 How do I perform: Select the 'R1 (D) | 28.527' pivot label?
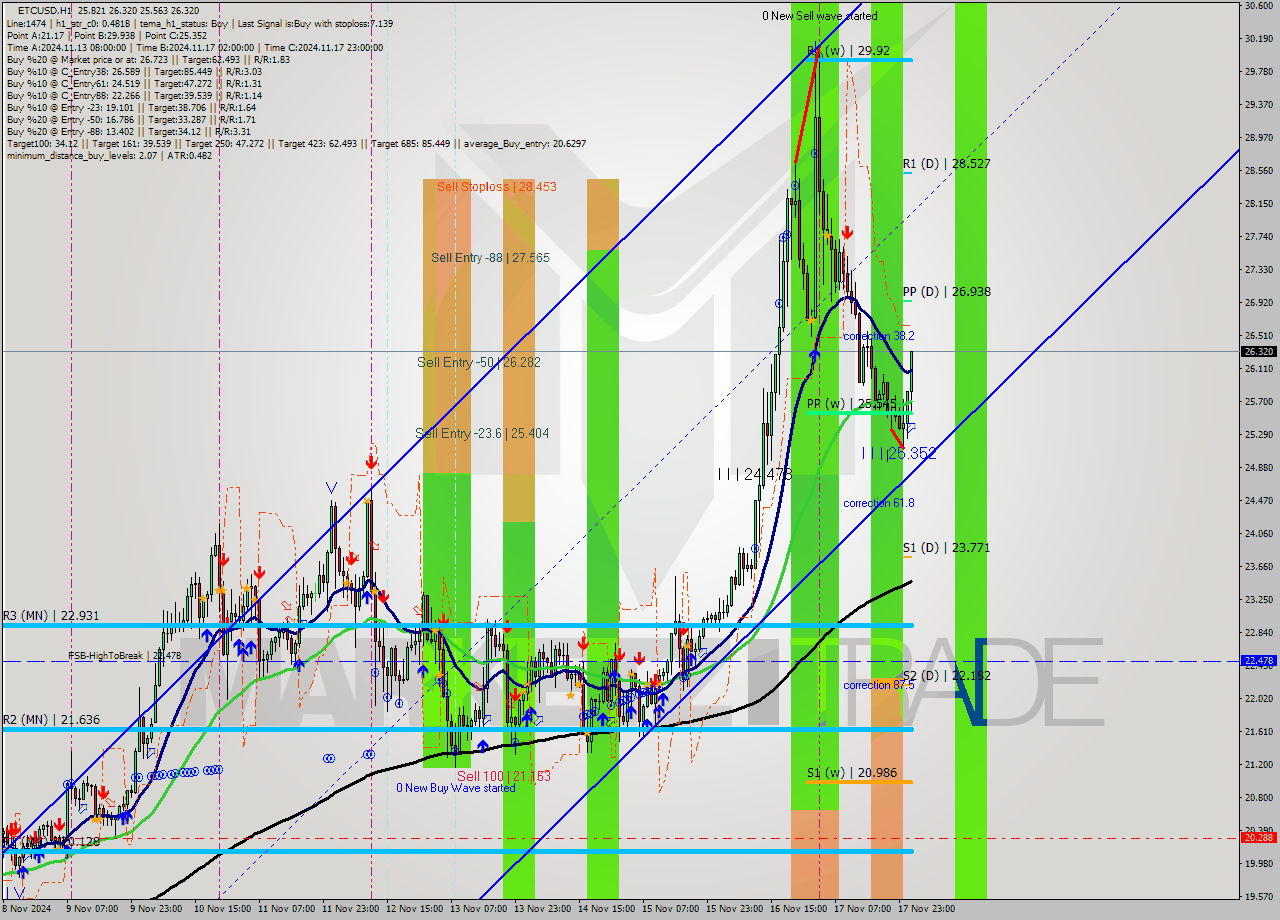pyautogui.click(x=946, y=164)
